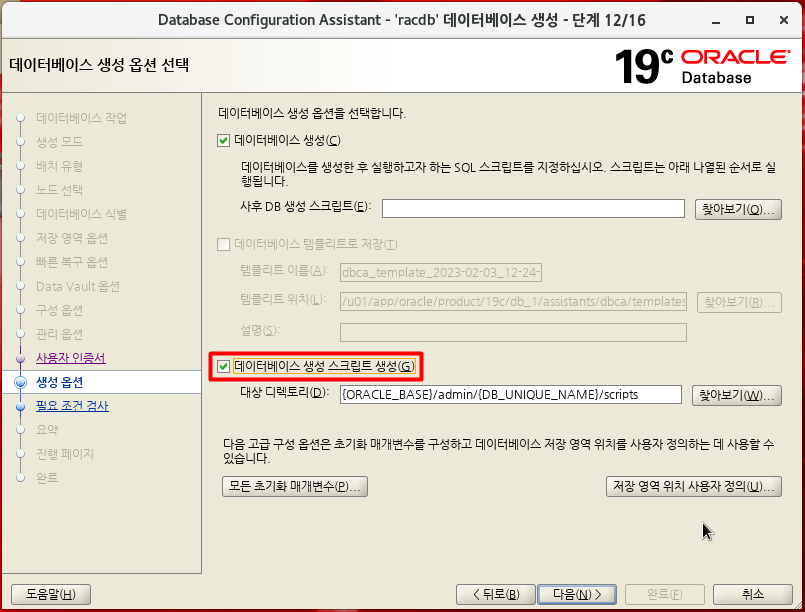Click the 템플리트 이름(A) text field
The width and height of the screenshot is (805, 612).
click(440, 272)
